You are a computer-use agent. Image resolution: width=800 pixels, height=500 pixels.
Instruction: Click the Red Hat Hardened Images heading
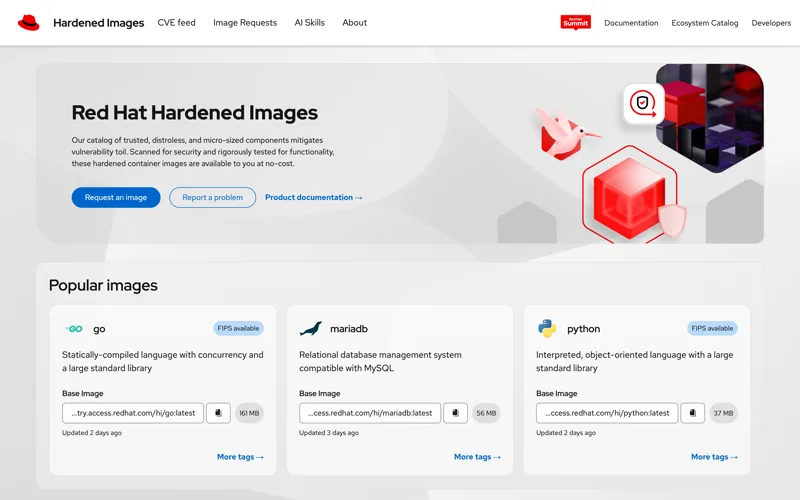click(x=194, y=113)
